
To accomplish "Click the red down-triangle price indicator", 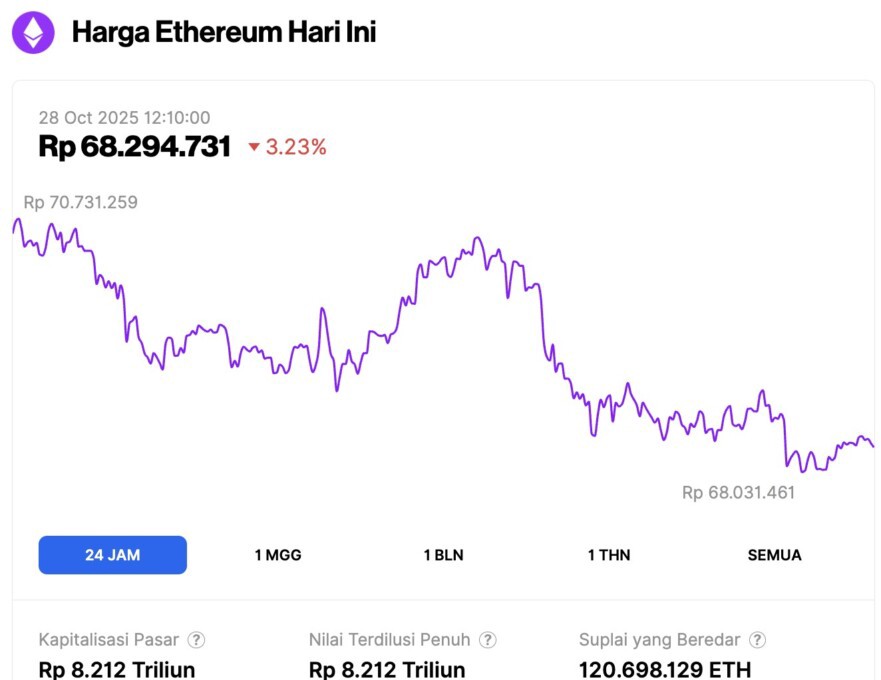I will (254, 148).
